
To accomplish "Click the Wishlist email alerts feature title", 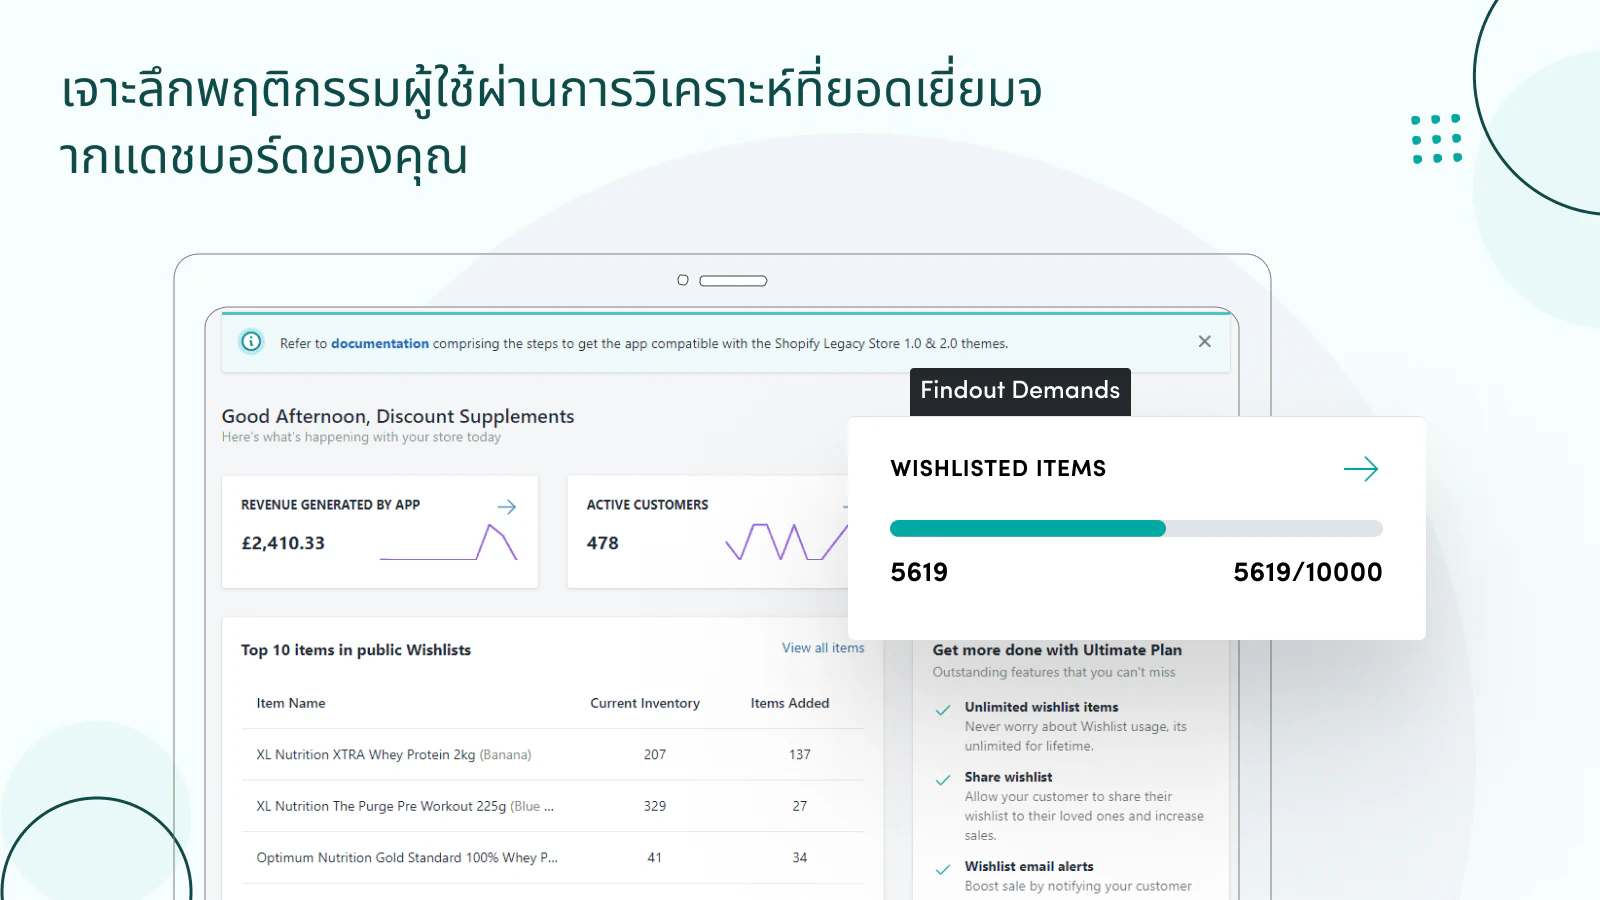I will pos(1029,867).
